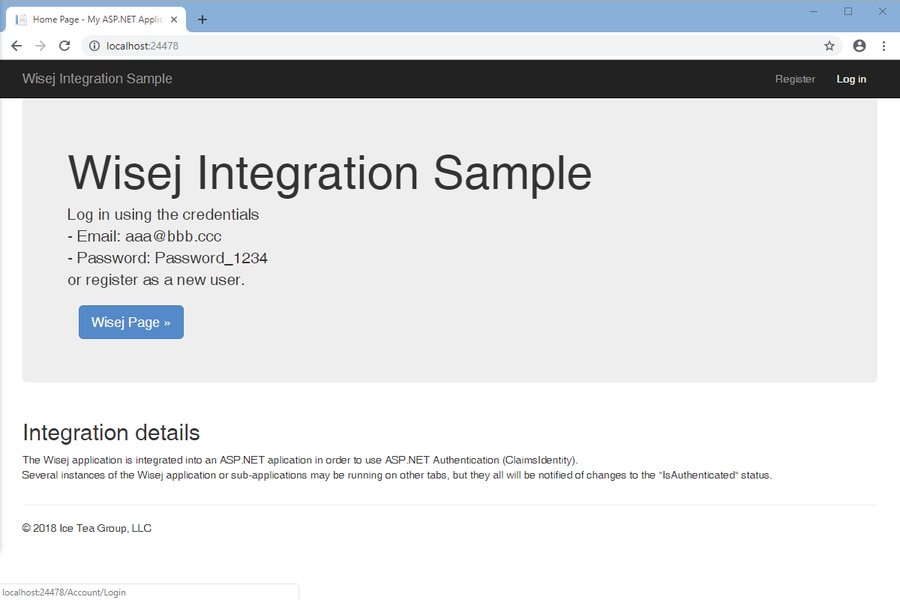Reload the localhost page
The height and width of the screenshot is (600, 900).
tap(64, 46)
